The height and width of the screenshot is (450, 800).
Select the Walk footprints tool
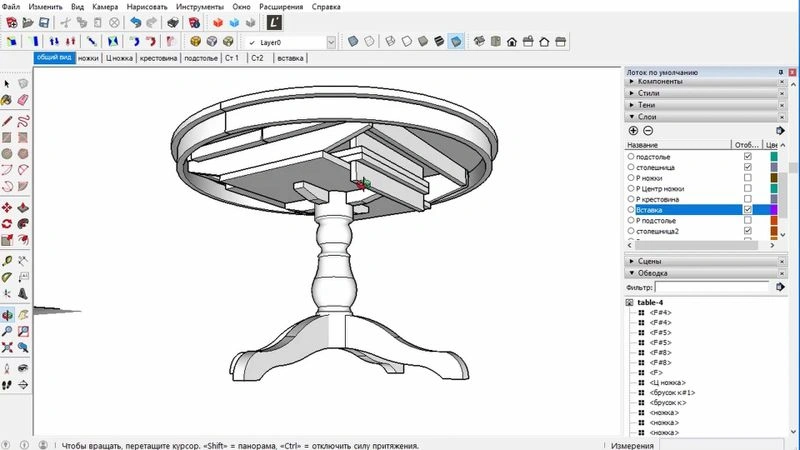coord(7,385)
